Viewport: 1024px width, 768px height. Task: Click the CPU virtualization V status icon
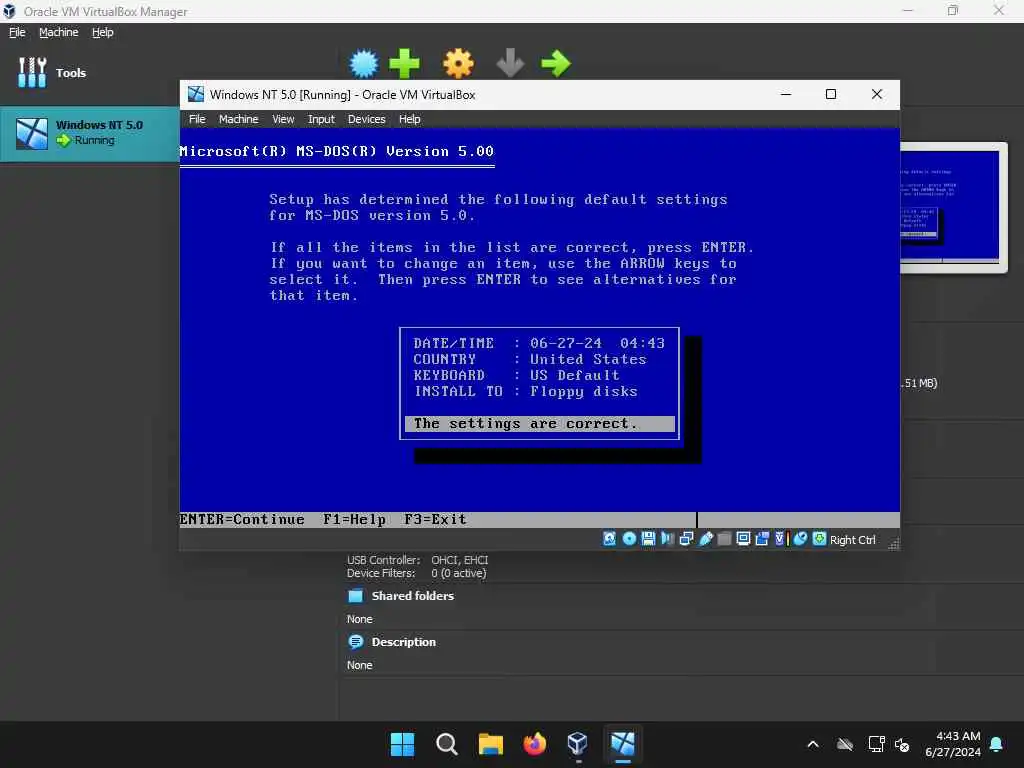point(781,539)
